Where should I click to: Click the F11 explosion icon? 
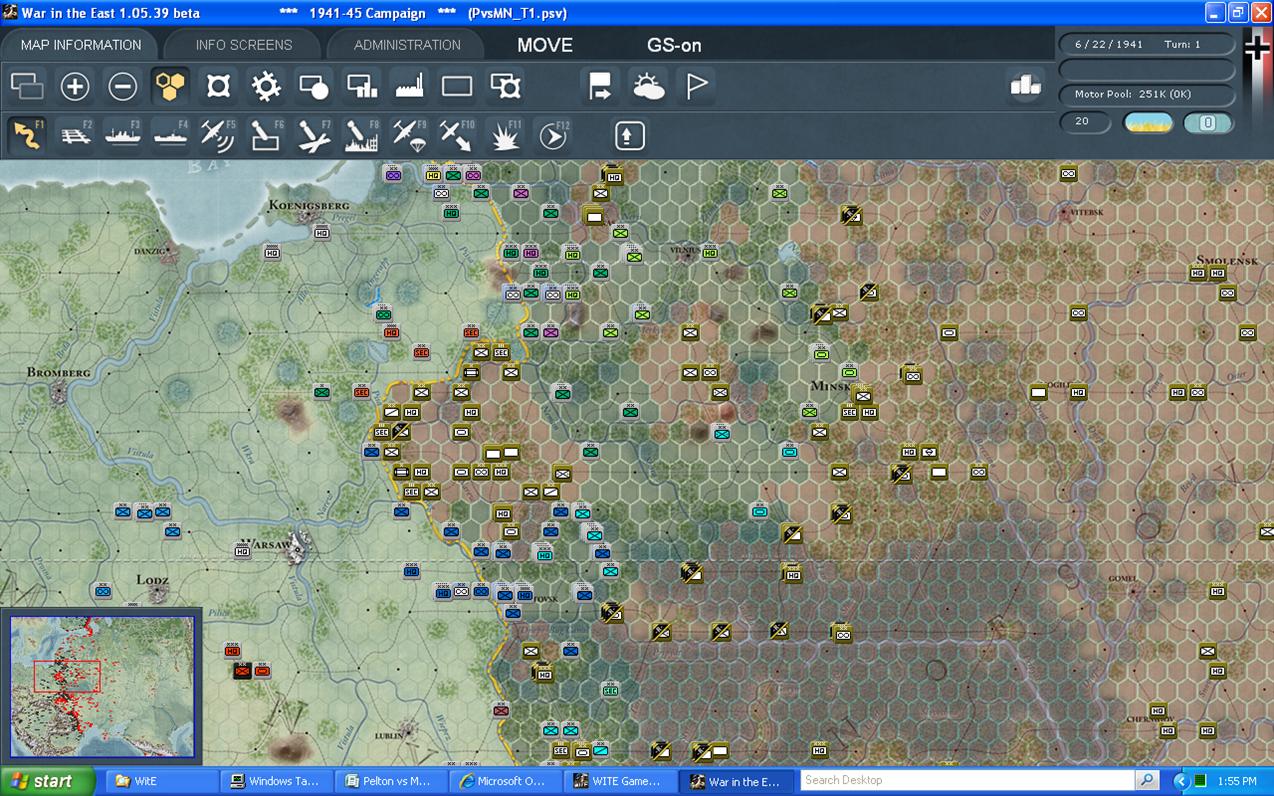(x=505, y=135)
